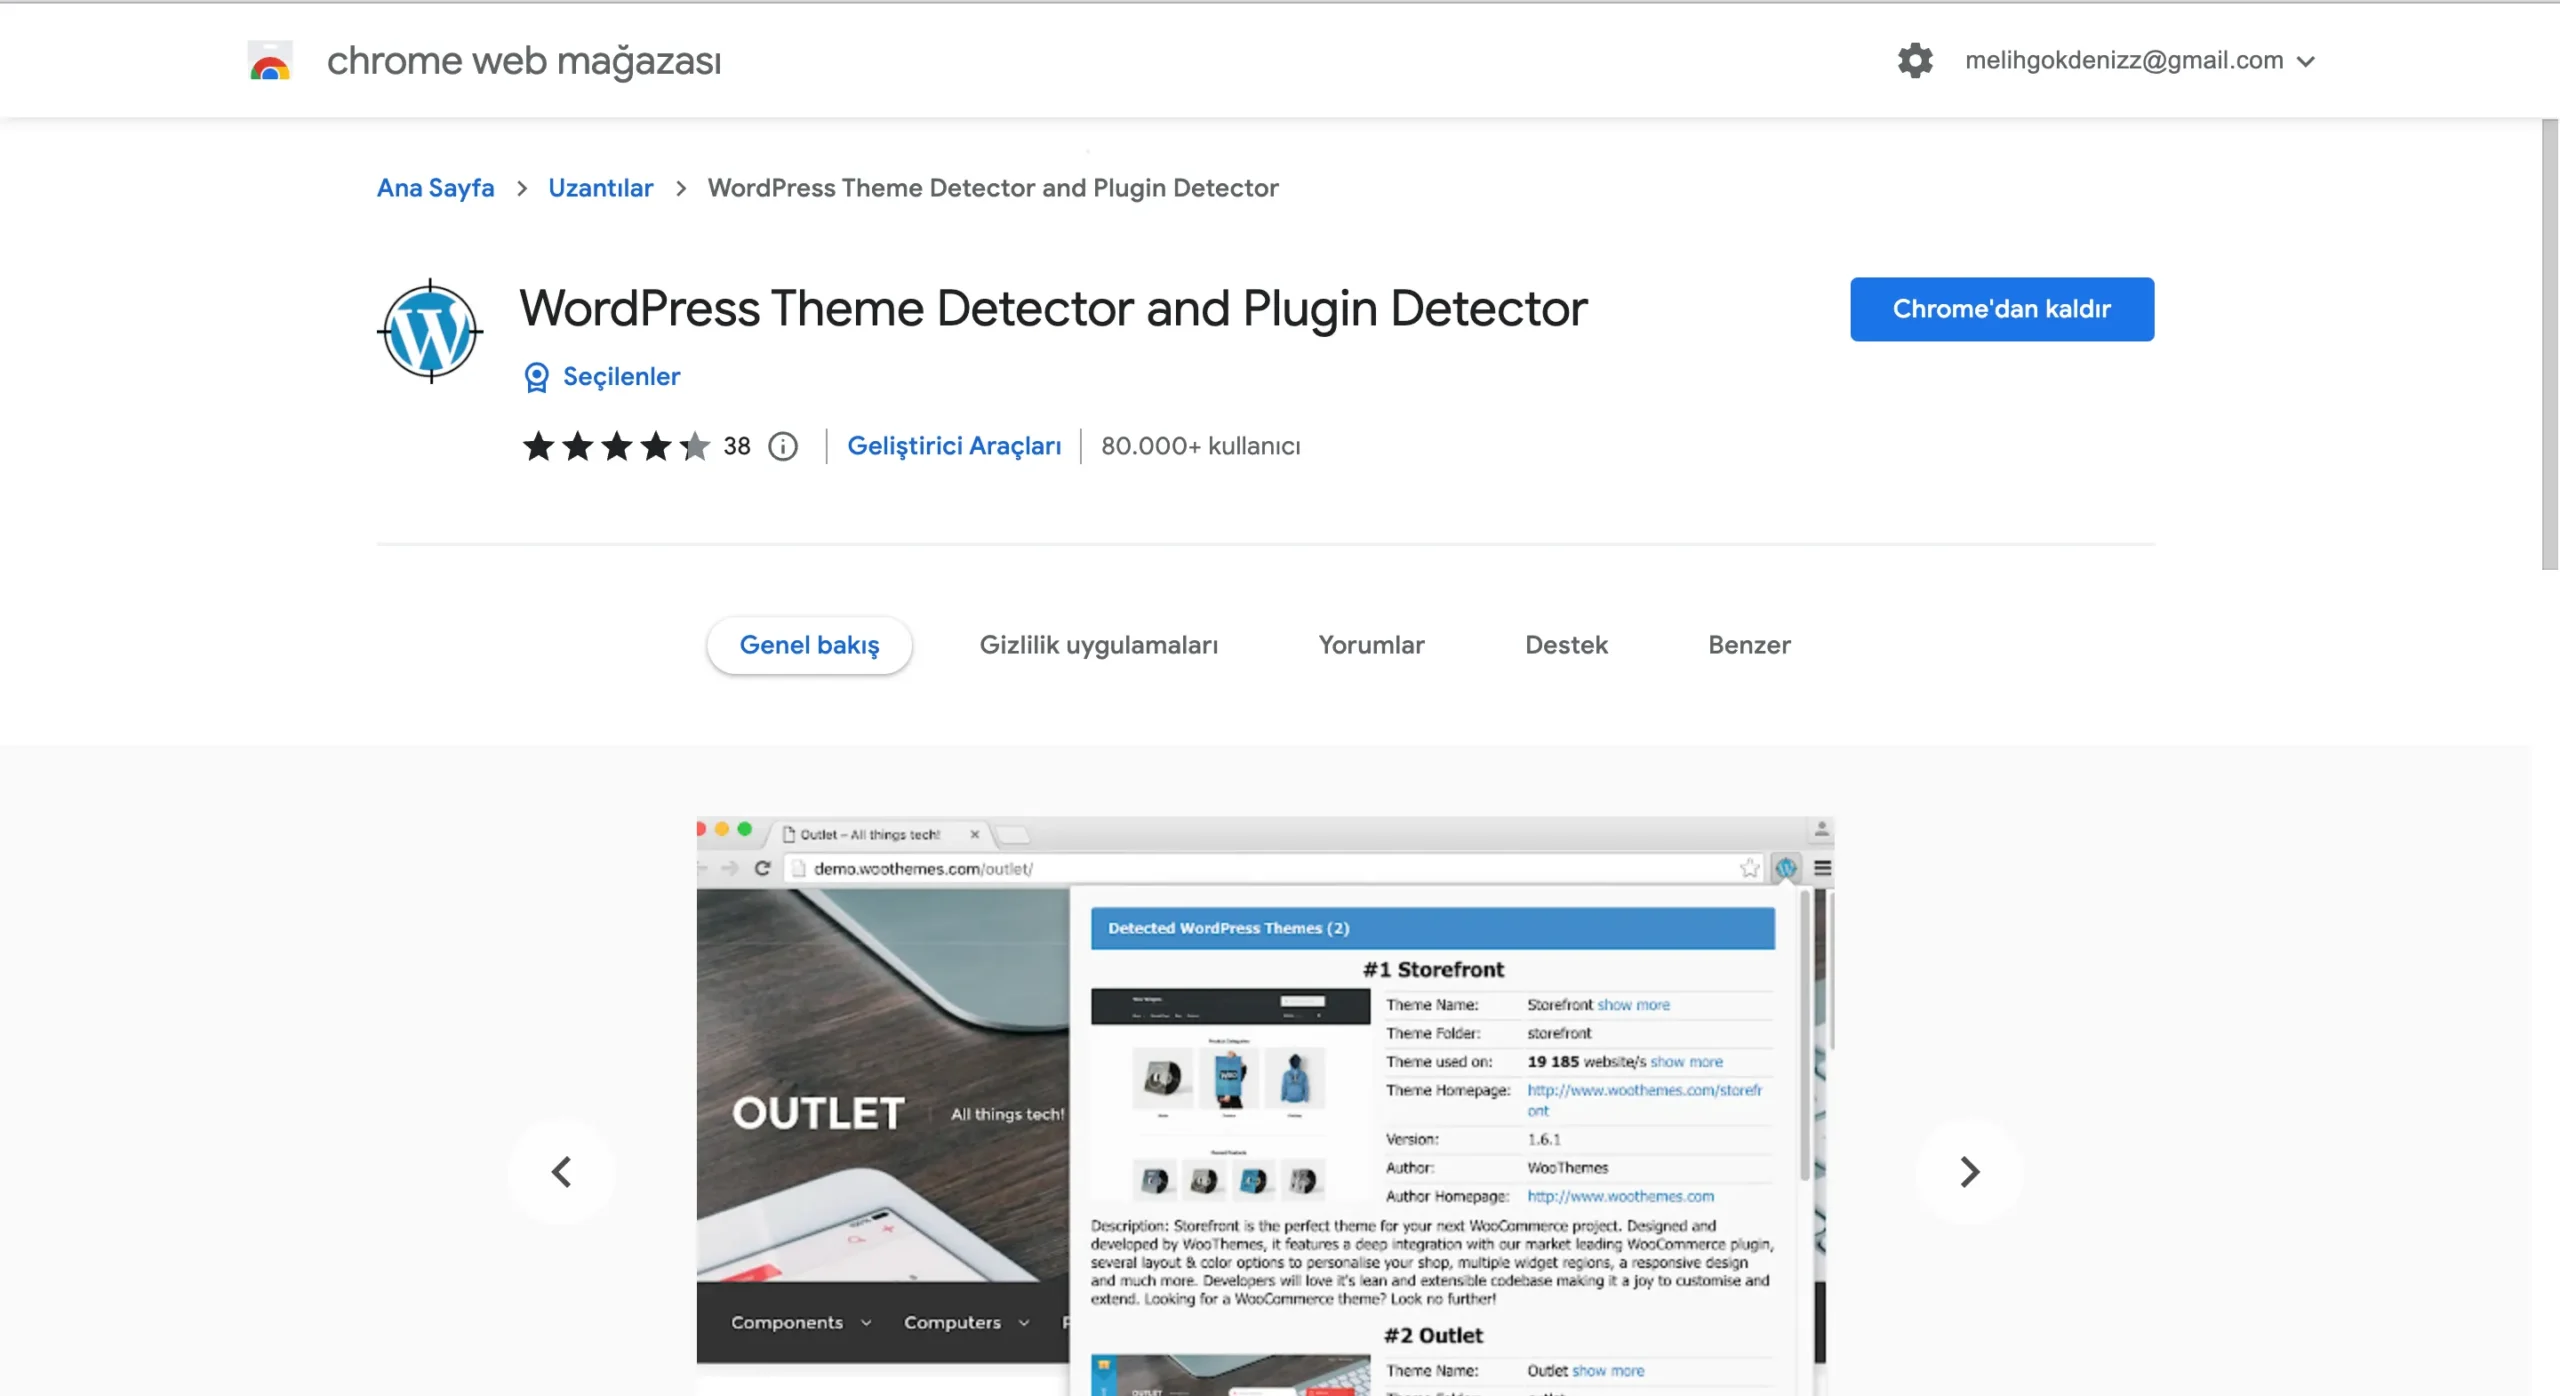Open the Benzer tab
This screenshot has width=2560, height=1396.
point(1749,645)
